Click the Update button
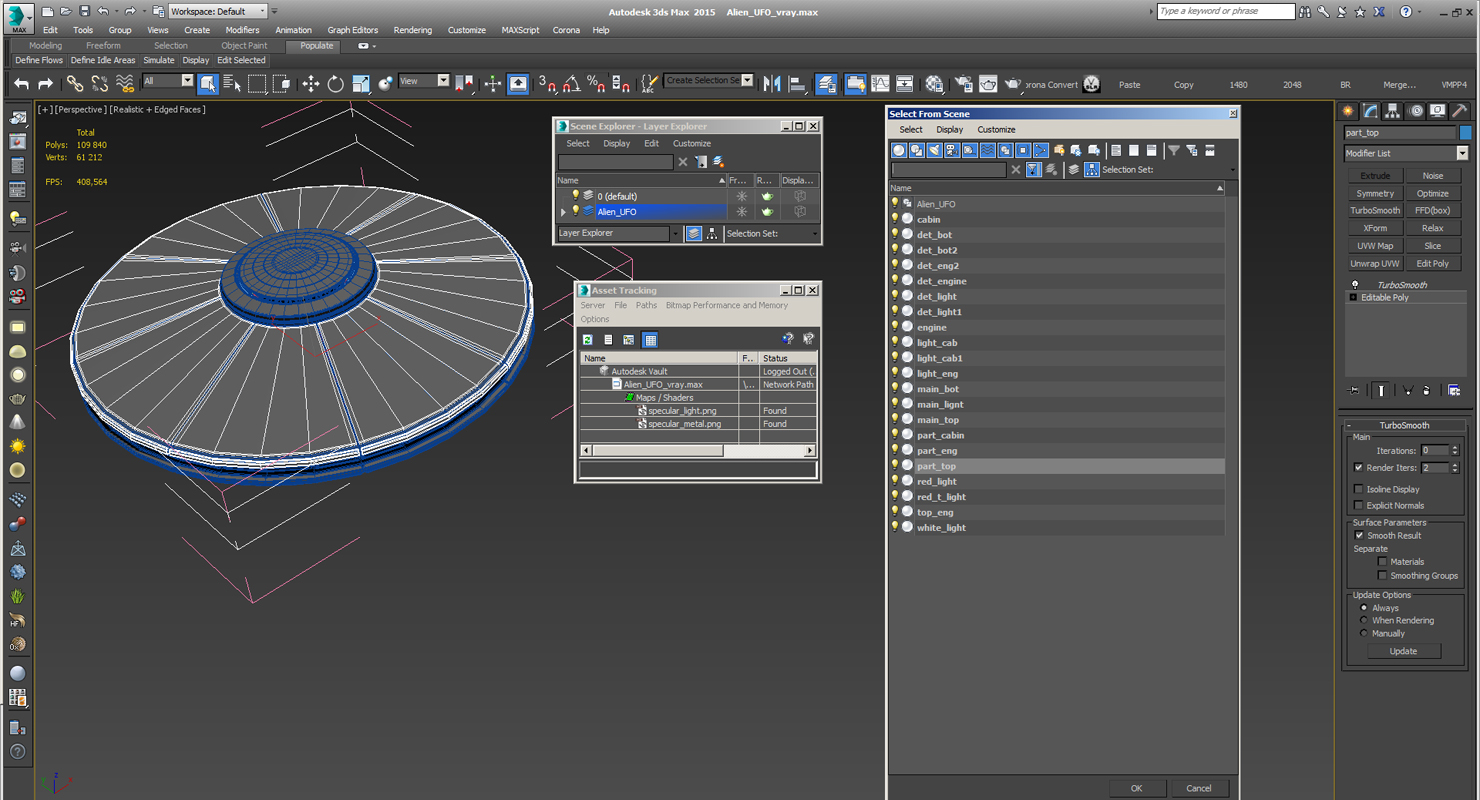 [x=1403, y=651]
